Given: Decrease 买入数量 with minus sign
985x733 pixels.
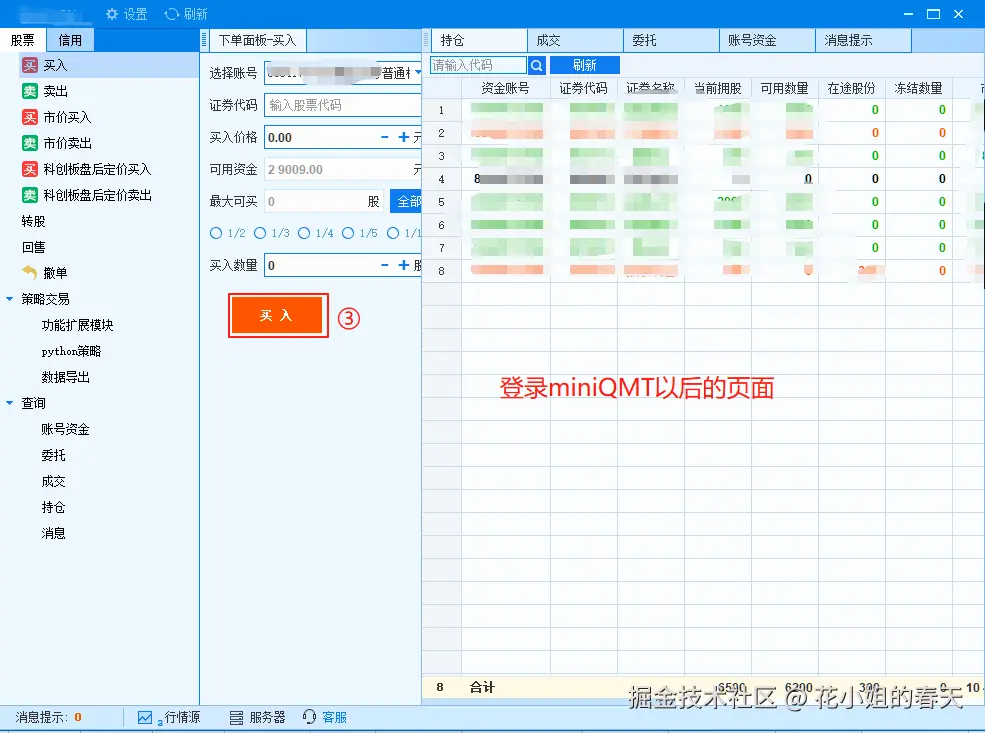Looking at the screenshot, I should click(384, 265).
